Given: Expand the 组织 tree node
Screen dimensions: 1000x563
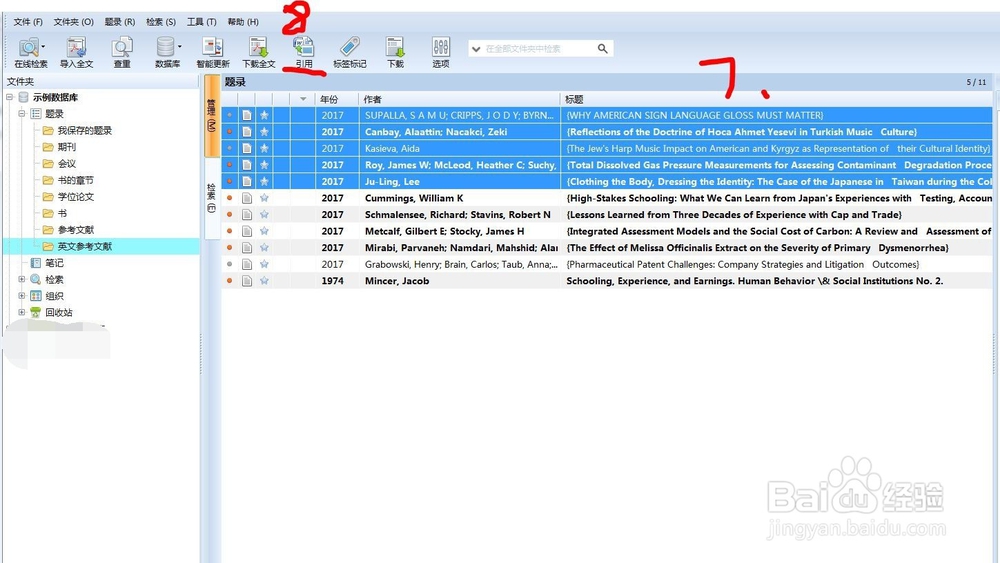Looking at the screenshot, I should pos(22,296).
